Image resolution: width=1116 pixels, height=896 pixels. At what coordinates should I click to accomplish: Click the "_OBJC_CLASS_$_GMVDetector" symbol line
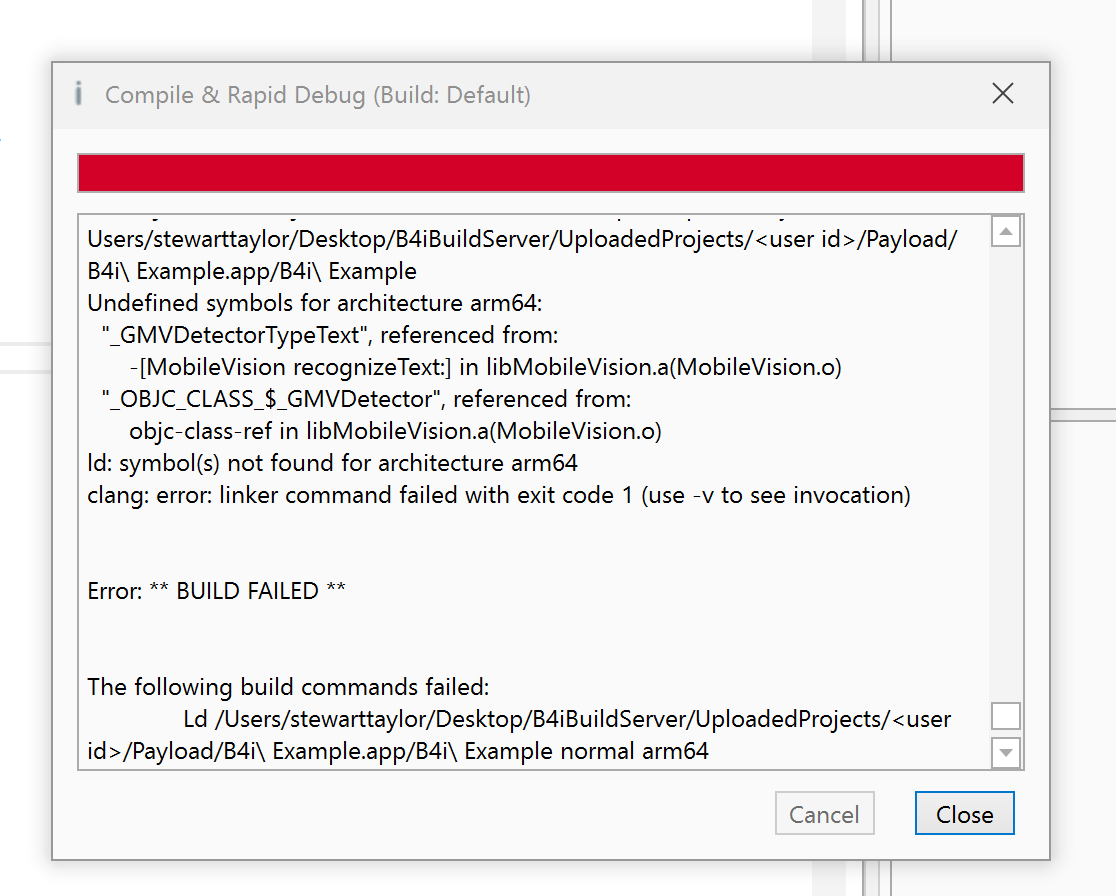366,399
